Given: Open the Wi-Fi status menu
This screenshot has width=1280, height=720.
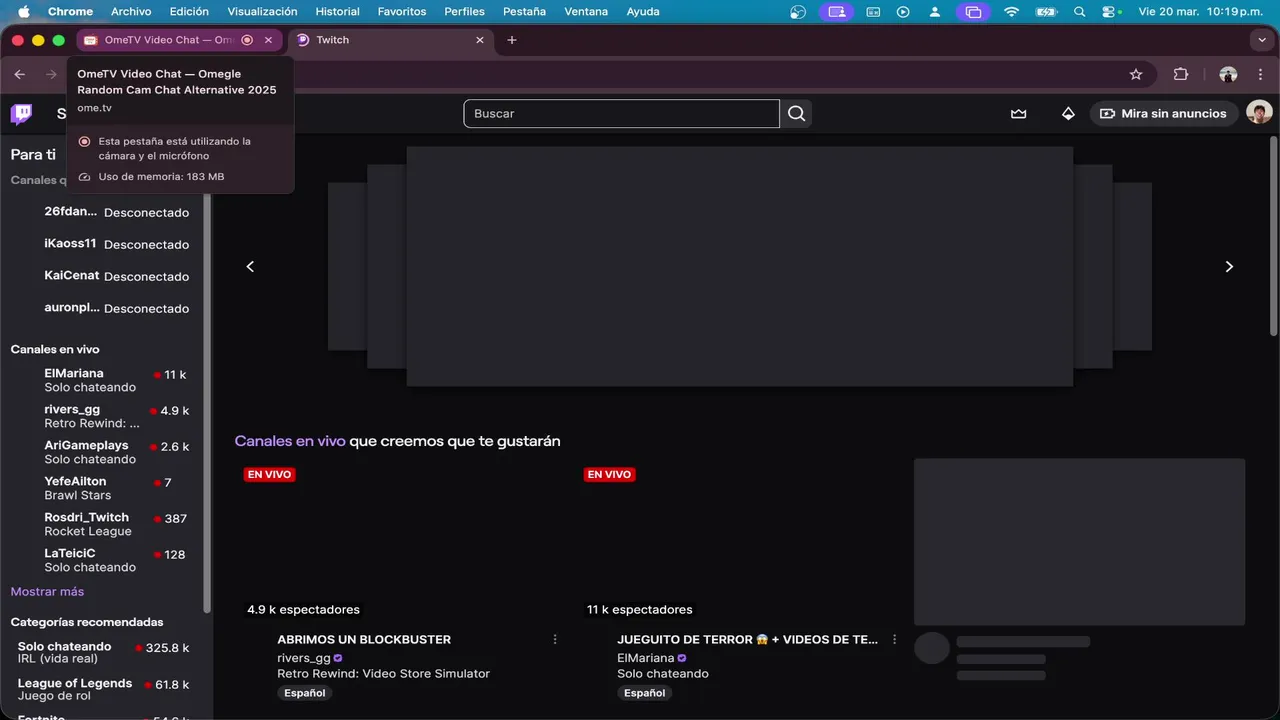Looking at the screenshot, I should 1011,11.
